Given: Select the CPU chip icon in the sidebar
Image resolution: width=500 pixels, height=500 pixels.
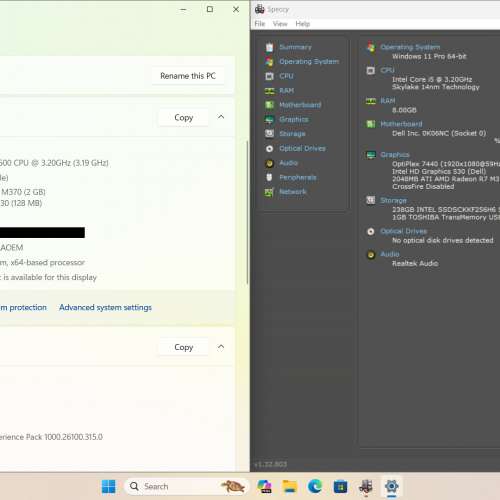Looking at the screenshot, I should 270,76.
